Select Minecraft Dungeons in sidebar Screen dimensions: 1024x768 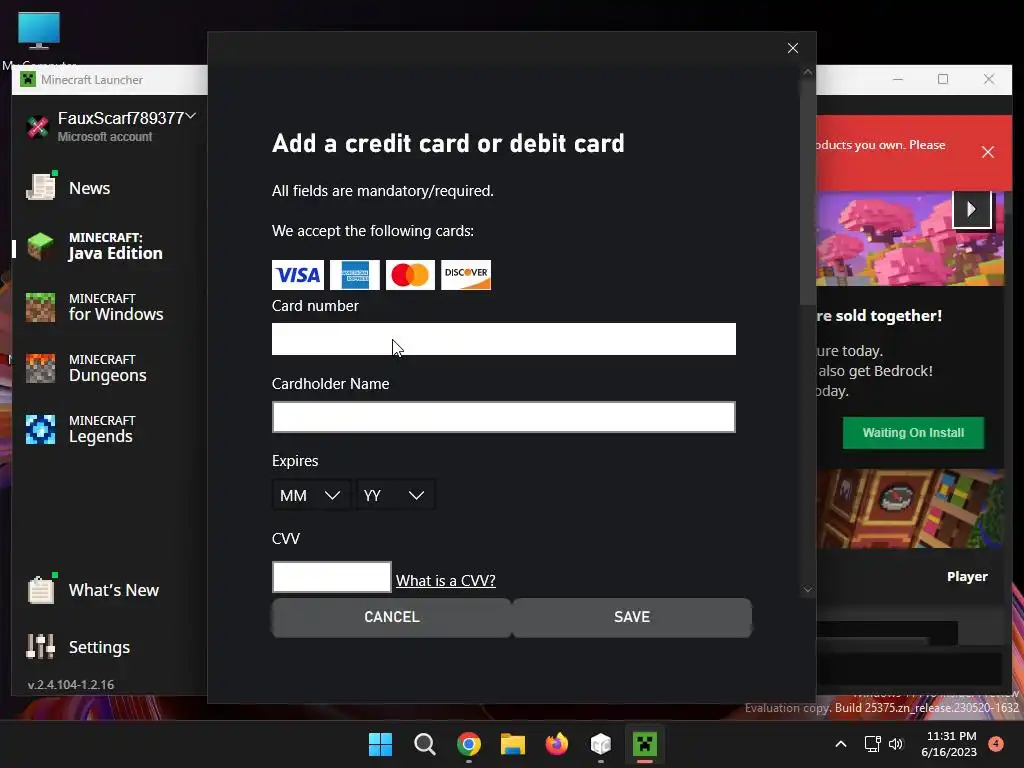[x=108, y=368]
